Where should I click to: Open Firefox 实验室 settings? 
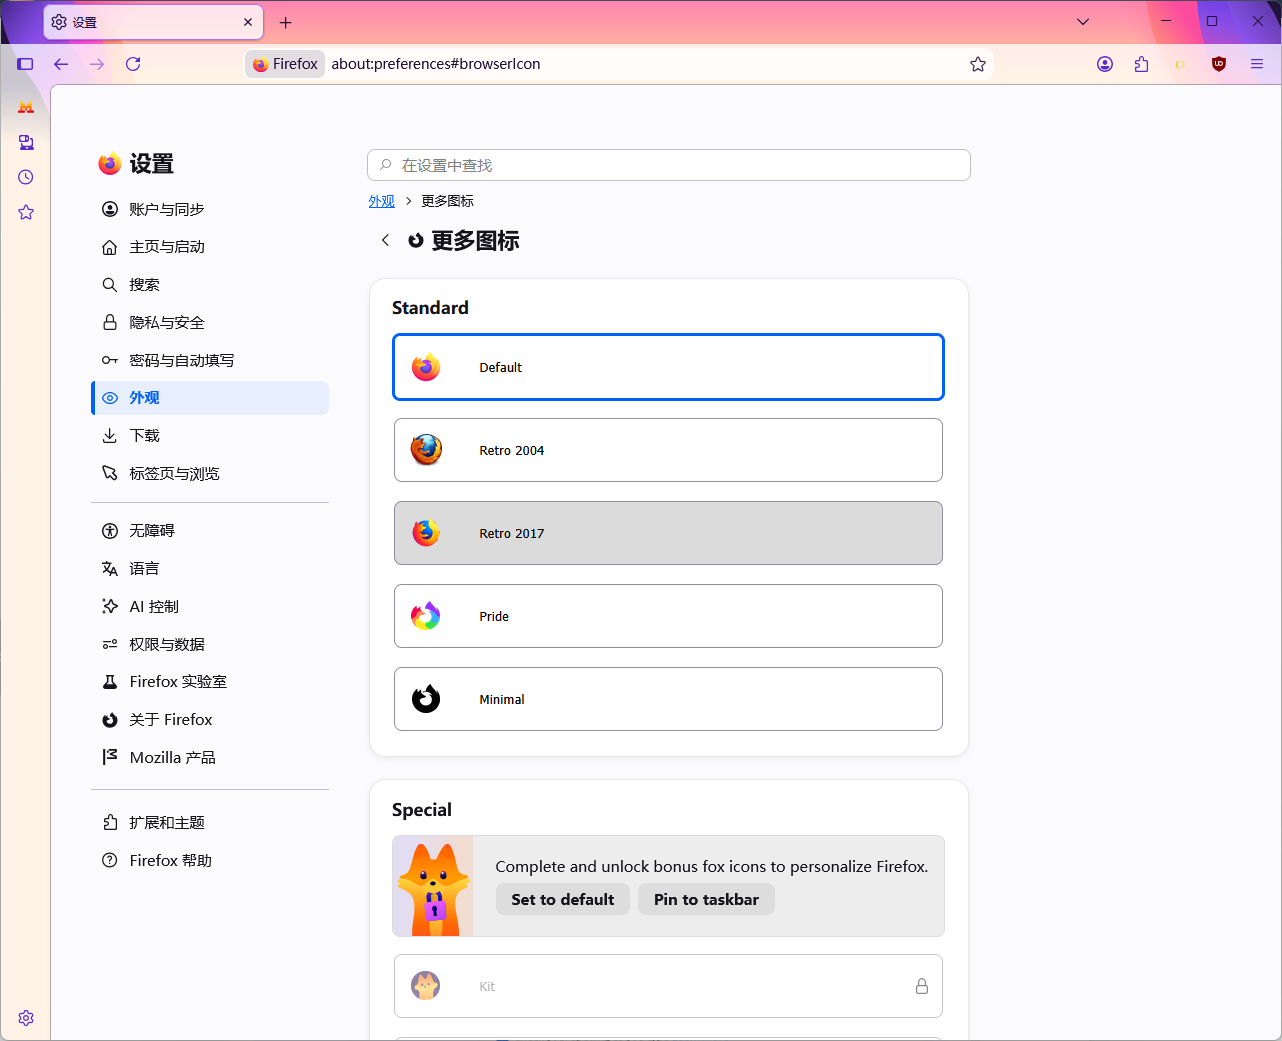pos(210,682)
